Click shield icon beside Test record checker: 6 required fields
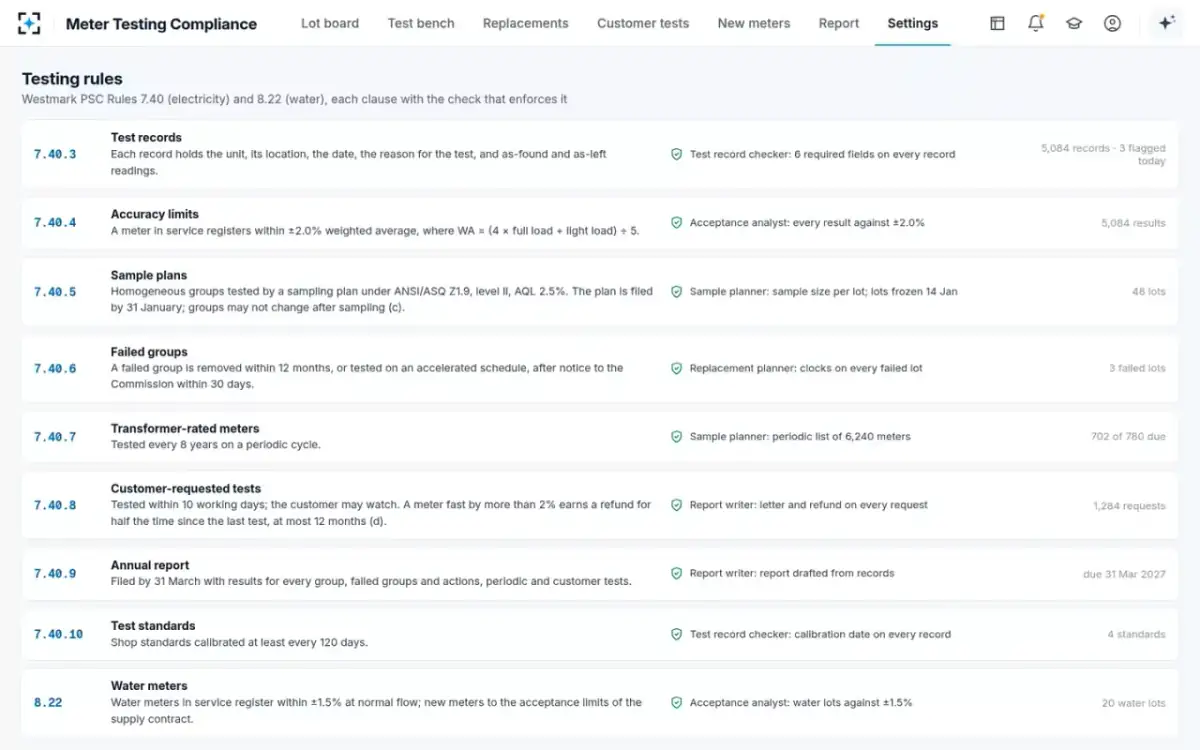1200x750 pixels. 677,155
